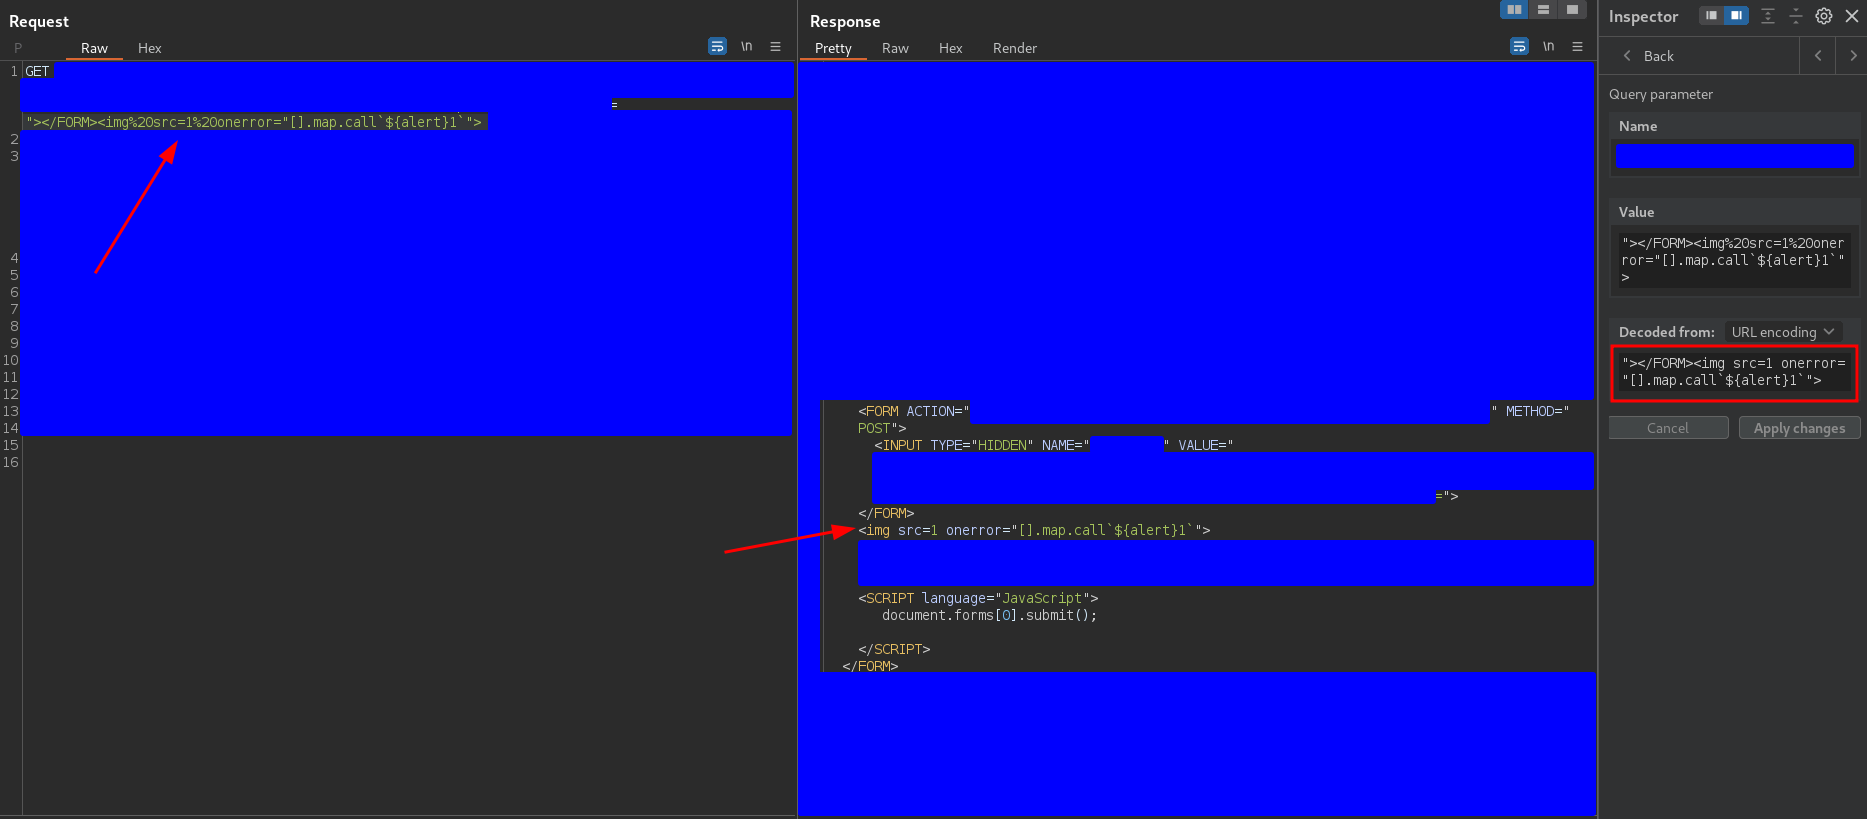Screen dimensions: 1867x819
Task: Switch Request view to the Hex tab
Action: (149, 48)
